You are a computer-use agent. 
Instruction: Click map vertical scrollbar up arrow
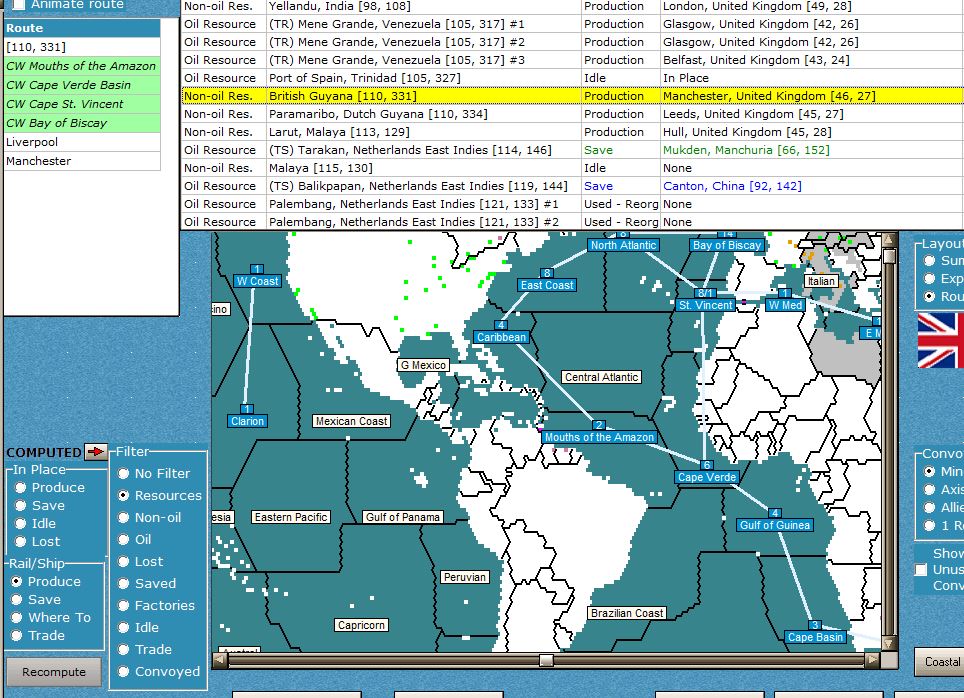pyautogui.click(x=889, y=239)
